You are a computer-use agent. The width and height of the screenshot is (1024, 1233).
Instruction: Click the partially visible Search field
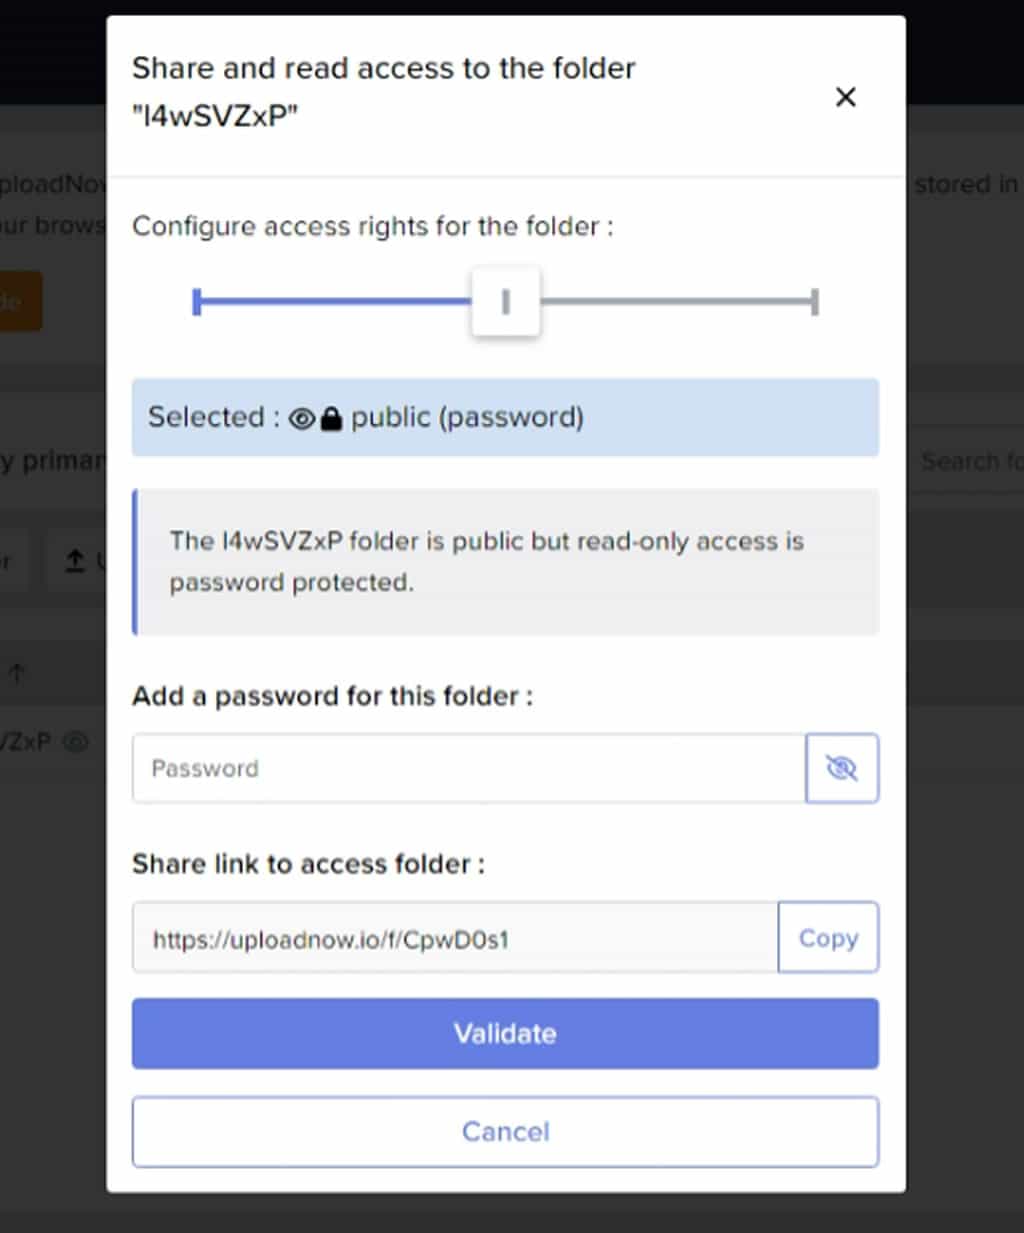pos(965,461)
